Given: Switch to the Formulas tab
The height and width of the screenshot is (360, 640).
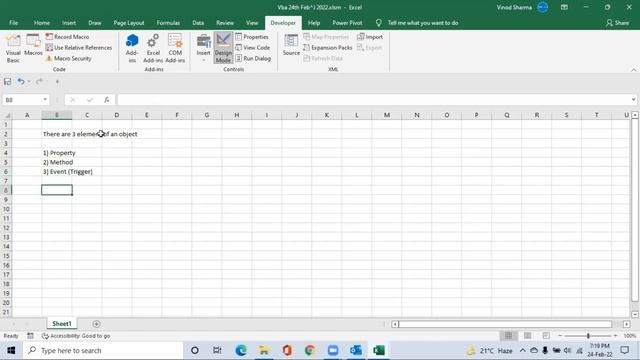Looking at the screenshot, I should [168, 23].
